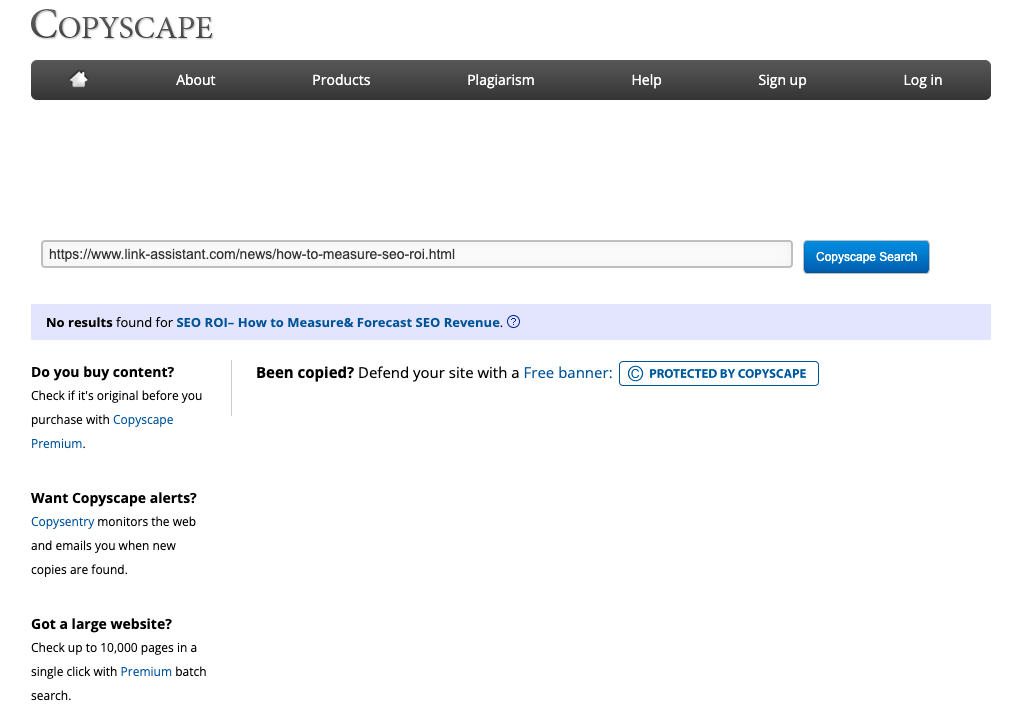The height and width of the screenshot is (715, 1025).
Task: Go to the Sign up page
Action: (x=782, y=80)
